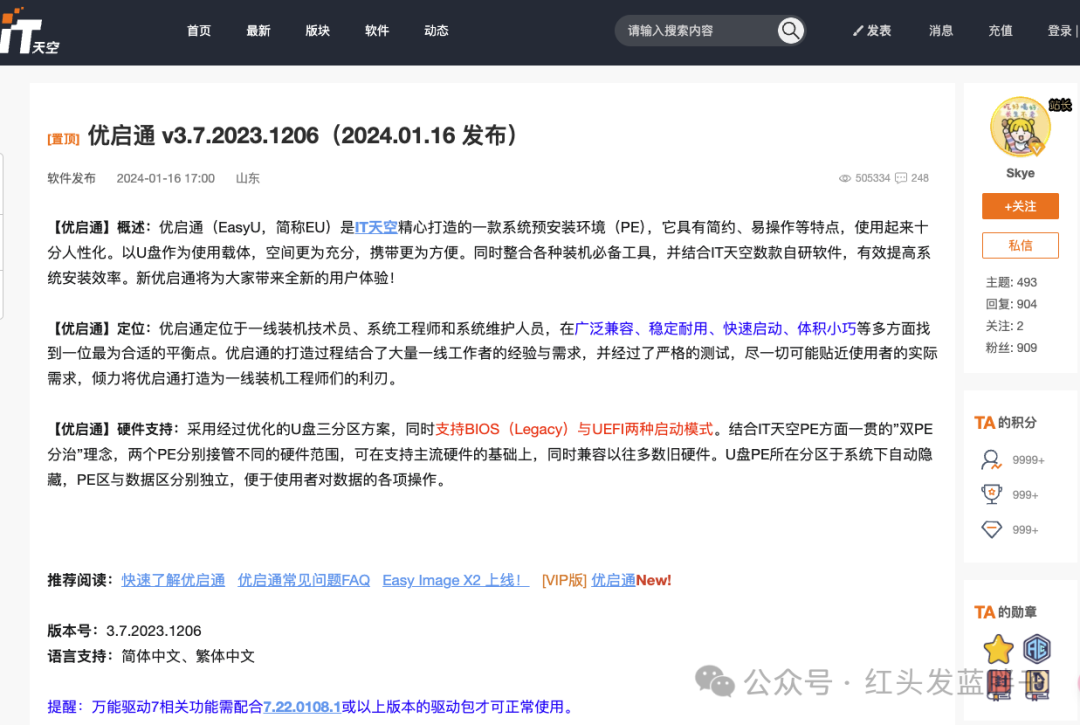Open the IT天空 link in overview

376,227
